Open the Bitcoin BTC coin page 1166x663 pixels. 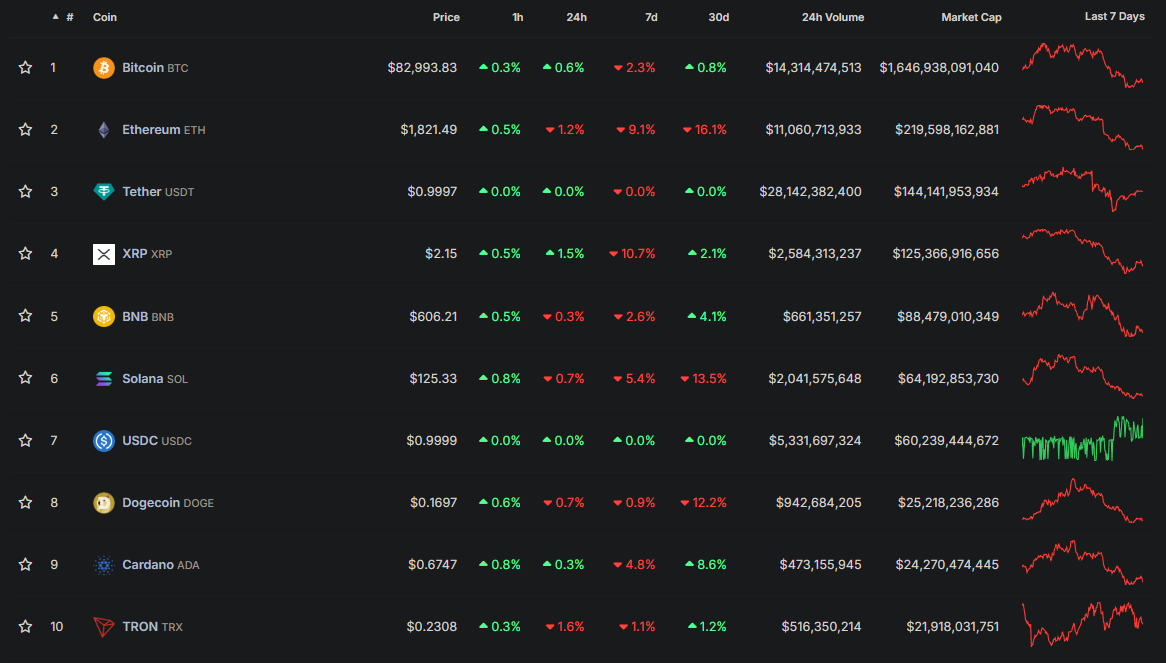pyautogui.click(x=155, y=68)
